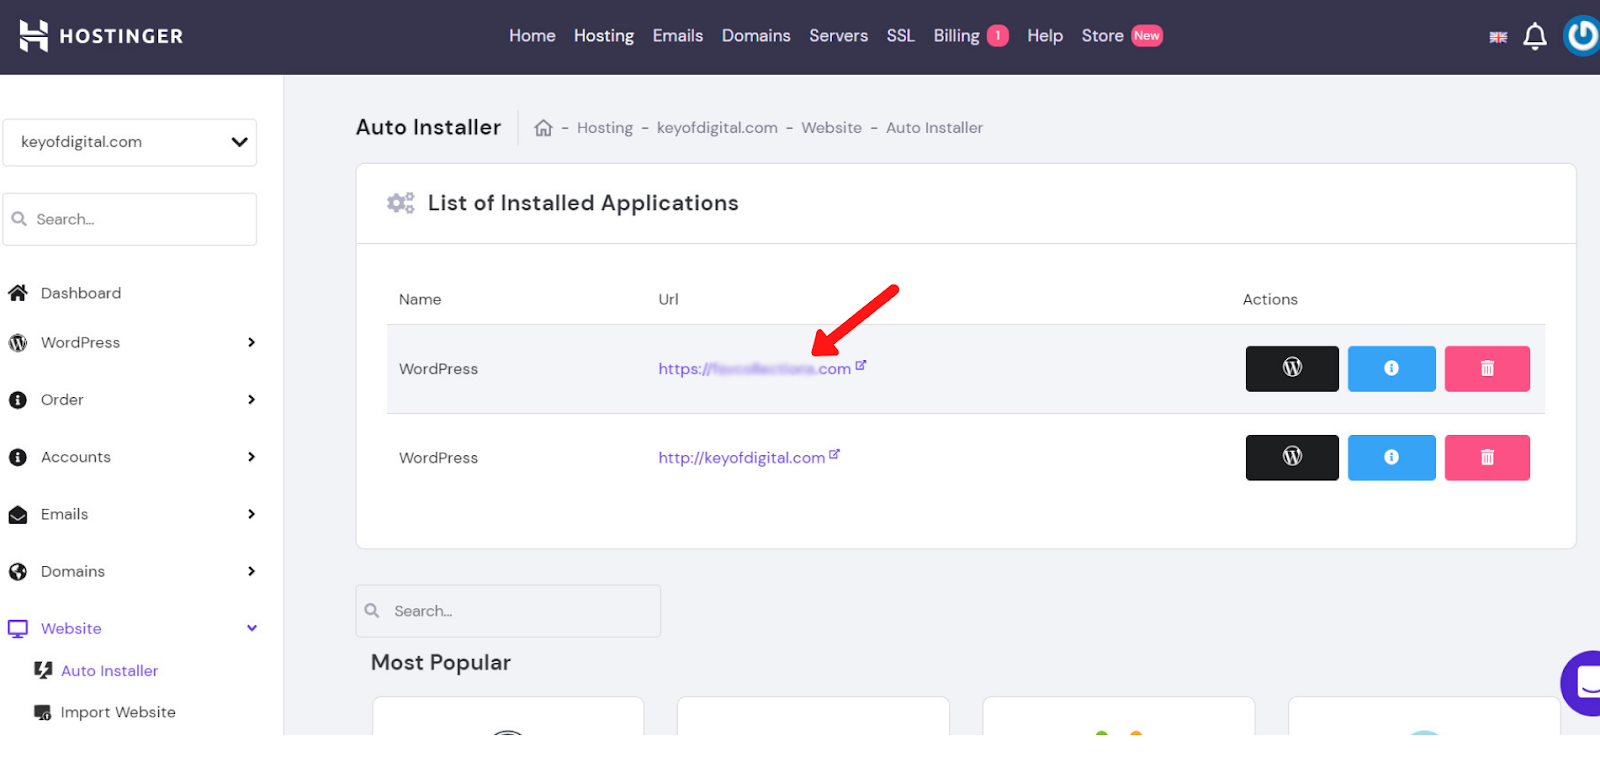Select Auto Installer in the sidebar

(109, 671)
